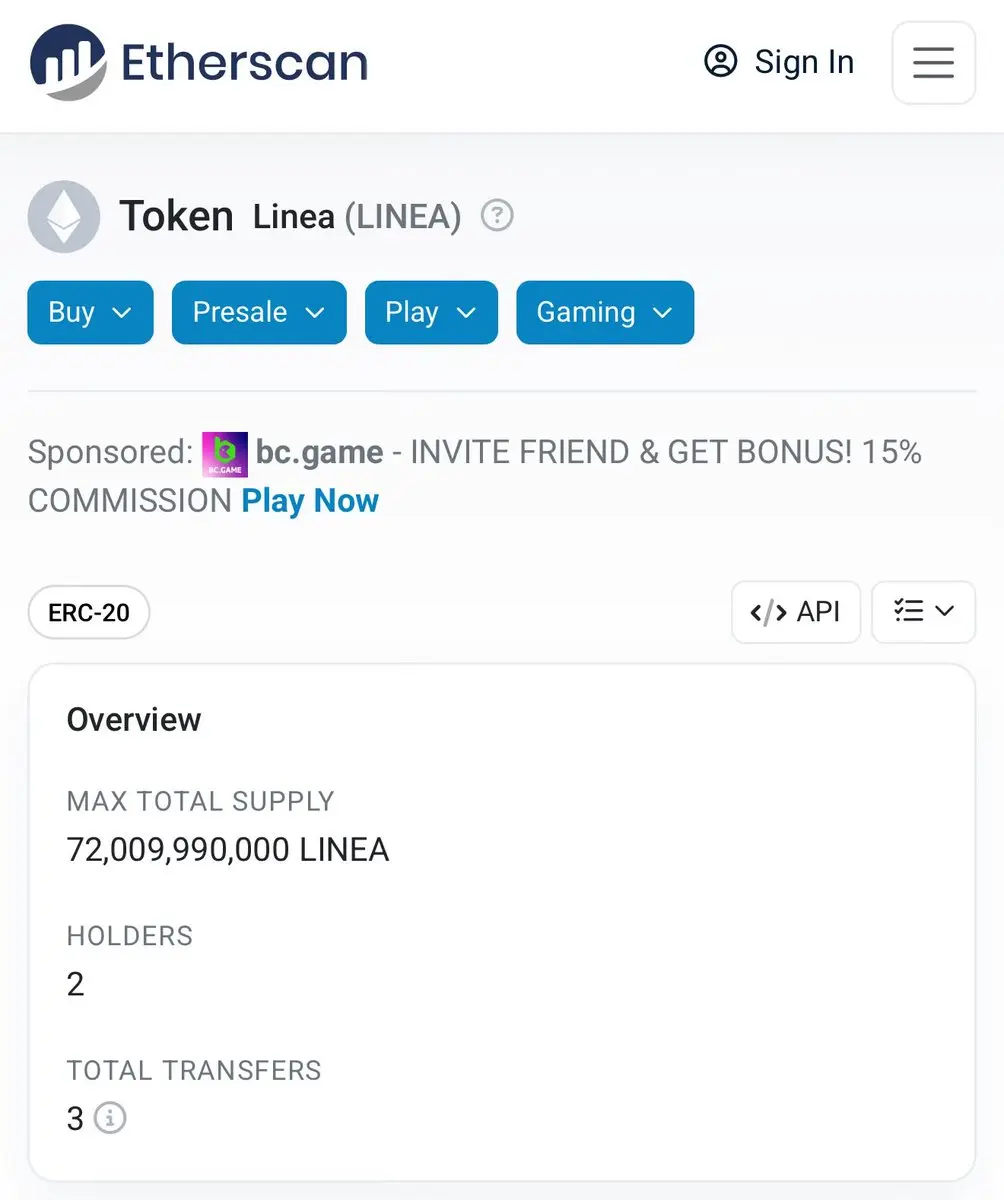
Task: Expand the Presale dropdown
Action: point(259,312)
